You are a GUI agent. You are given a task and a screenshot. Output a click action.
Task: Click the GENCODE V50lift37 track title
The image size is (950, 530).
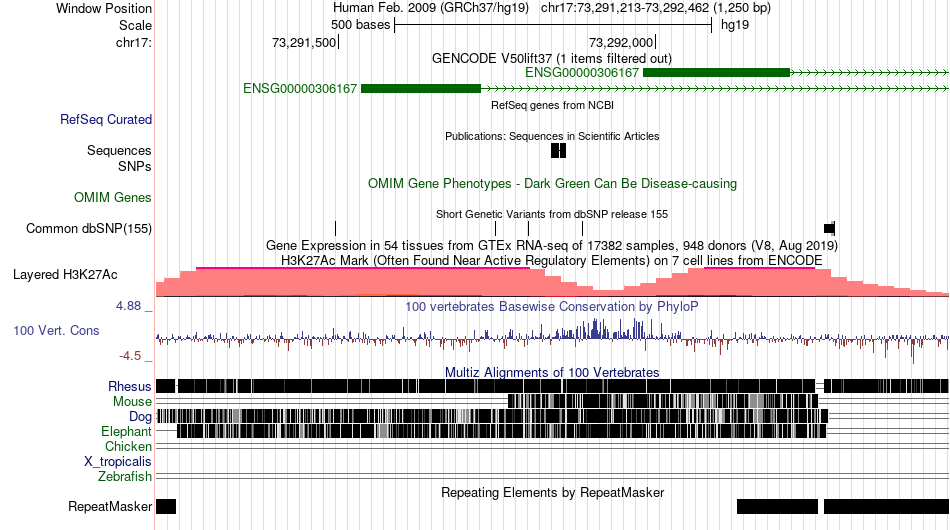(x=552, y=59)
